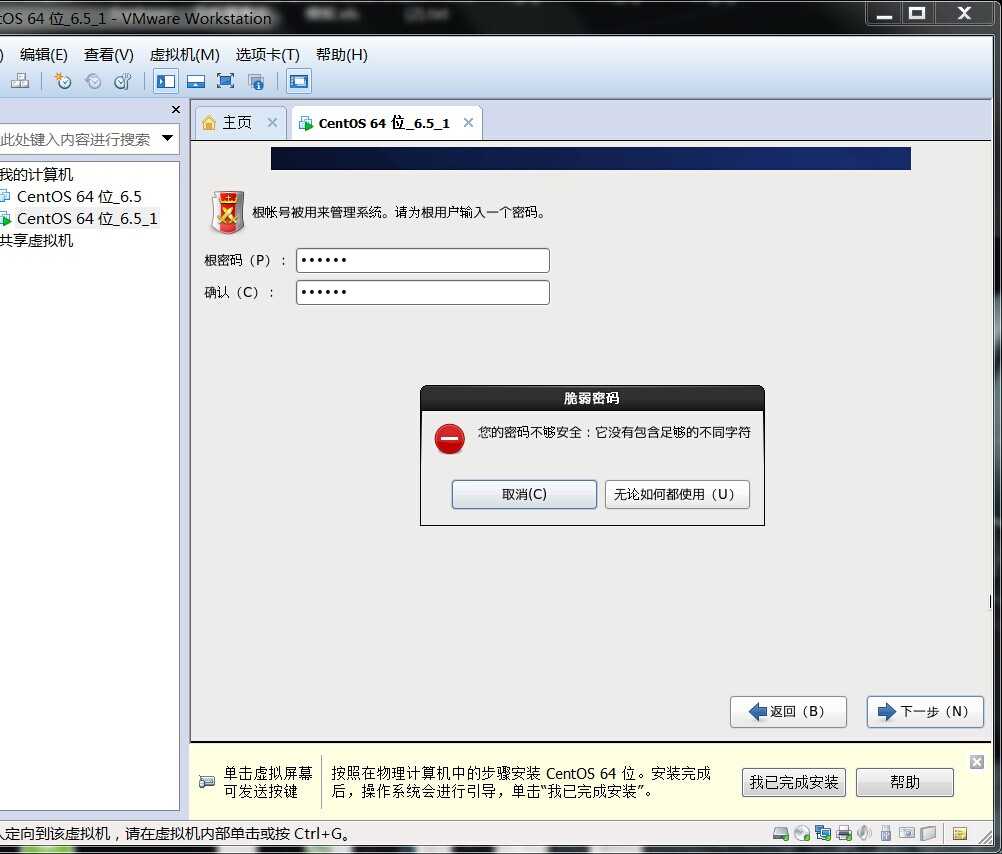Click the 我已完成安装 button

[794, 782]
